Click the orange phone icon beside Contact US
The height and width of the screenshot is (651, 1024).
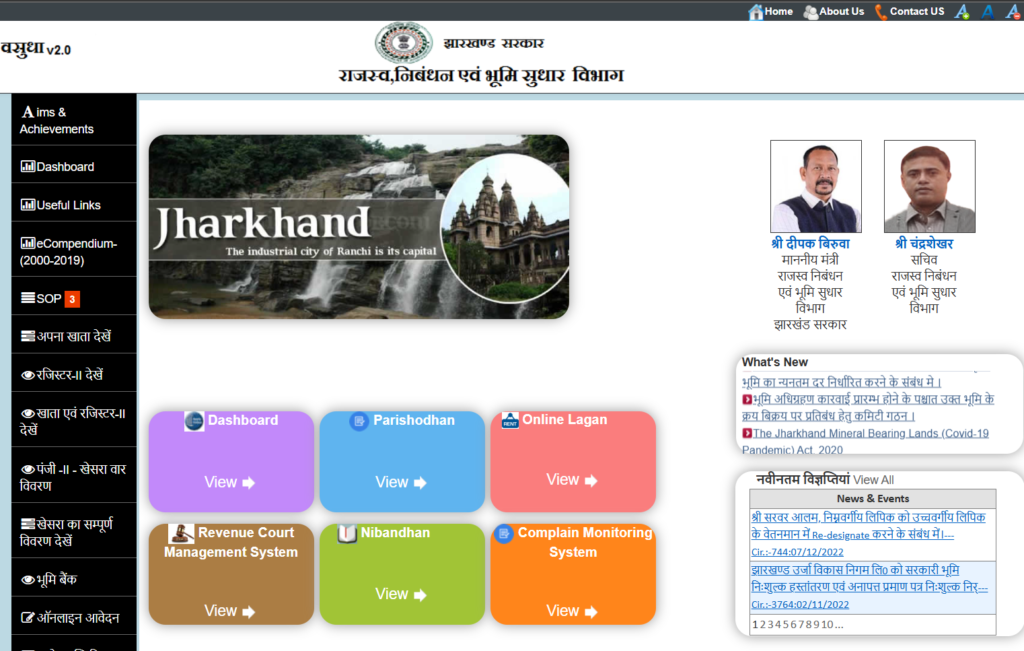(880, 11)
